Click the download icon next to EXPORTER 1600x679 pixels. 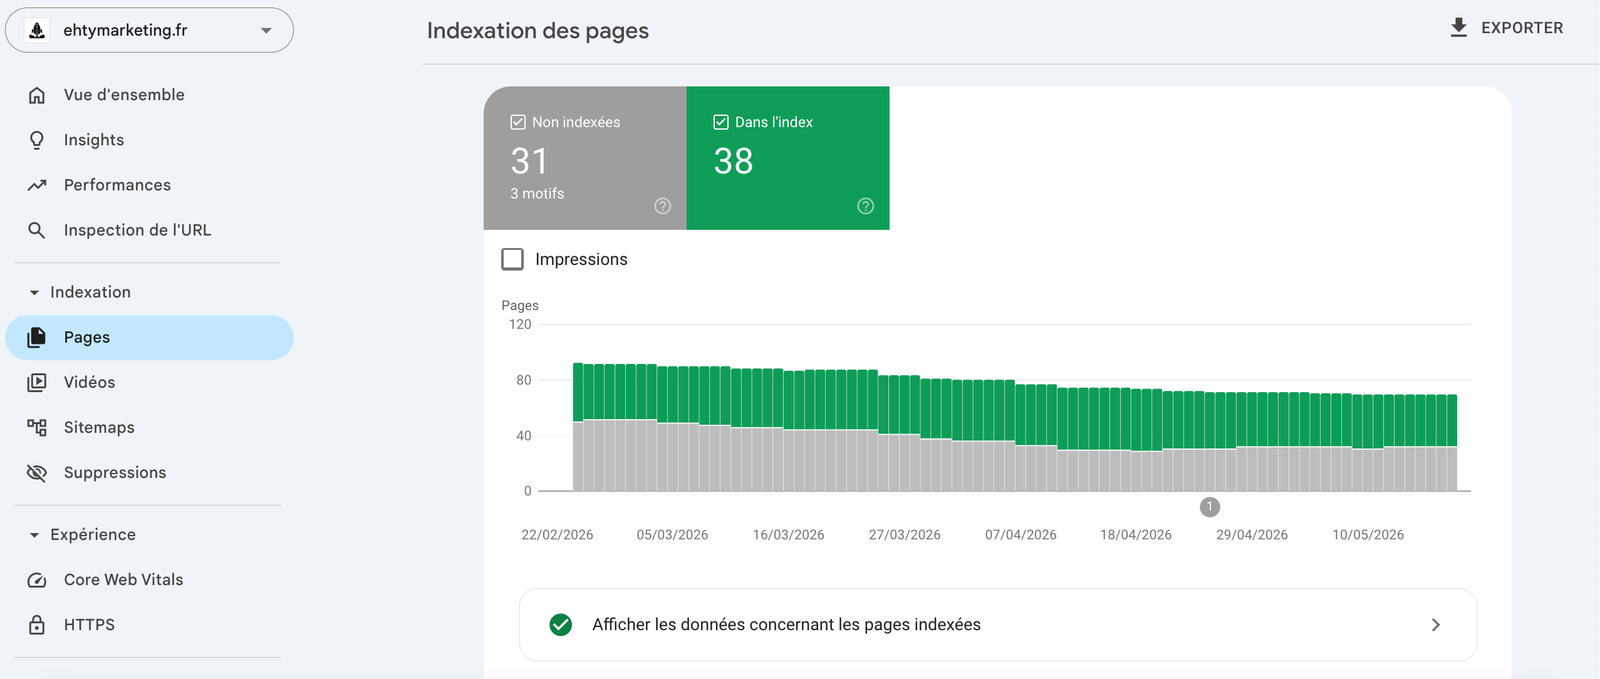[x=1459, y=28]
